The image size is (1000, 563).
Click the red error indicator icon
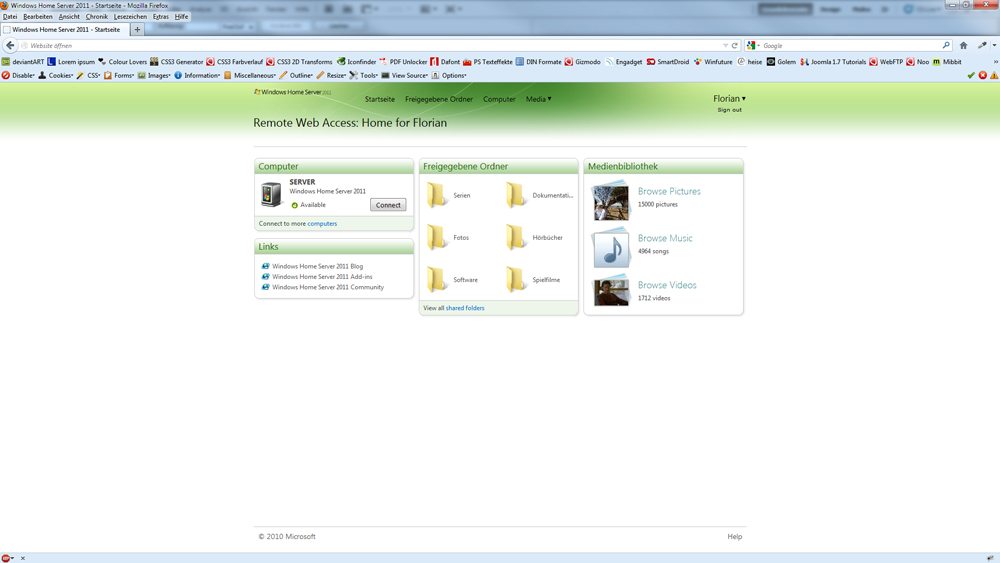pos(983,75)
